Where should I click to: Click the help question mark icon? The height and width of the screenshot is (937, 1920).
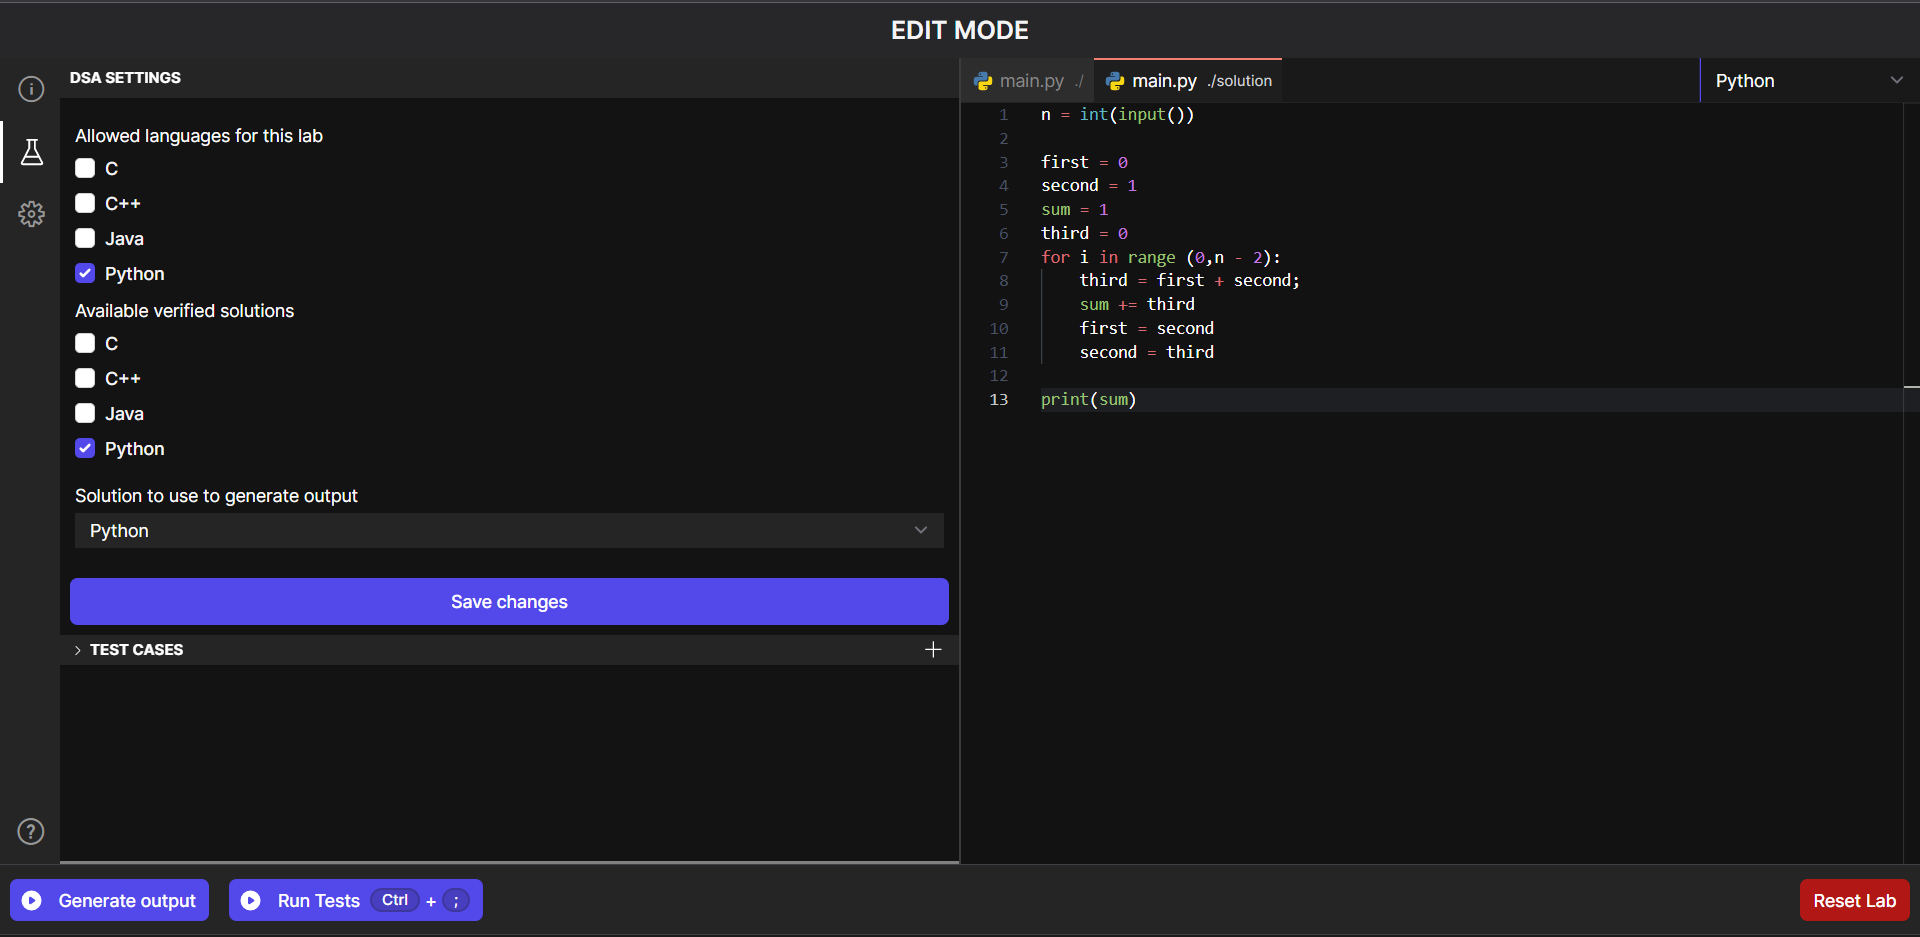point(31,831)
